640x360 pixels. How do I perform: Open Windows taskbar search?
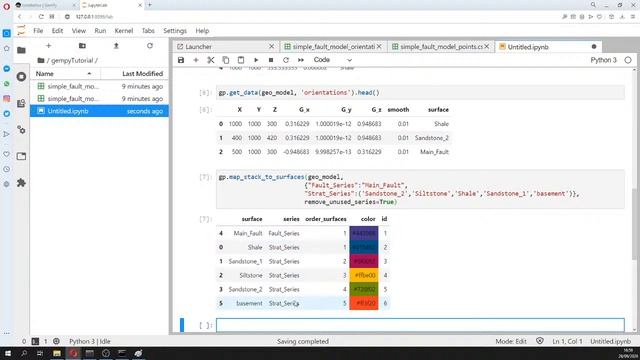(x=24, y=353)
